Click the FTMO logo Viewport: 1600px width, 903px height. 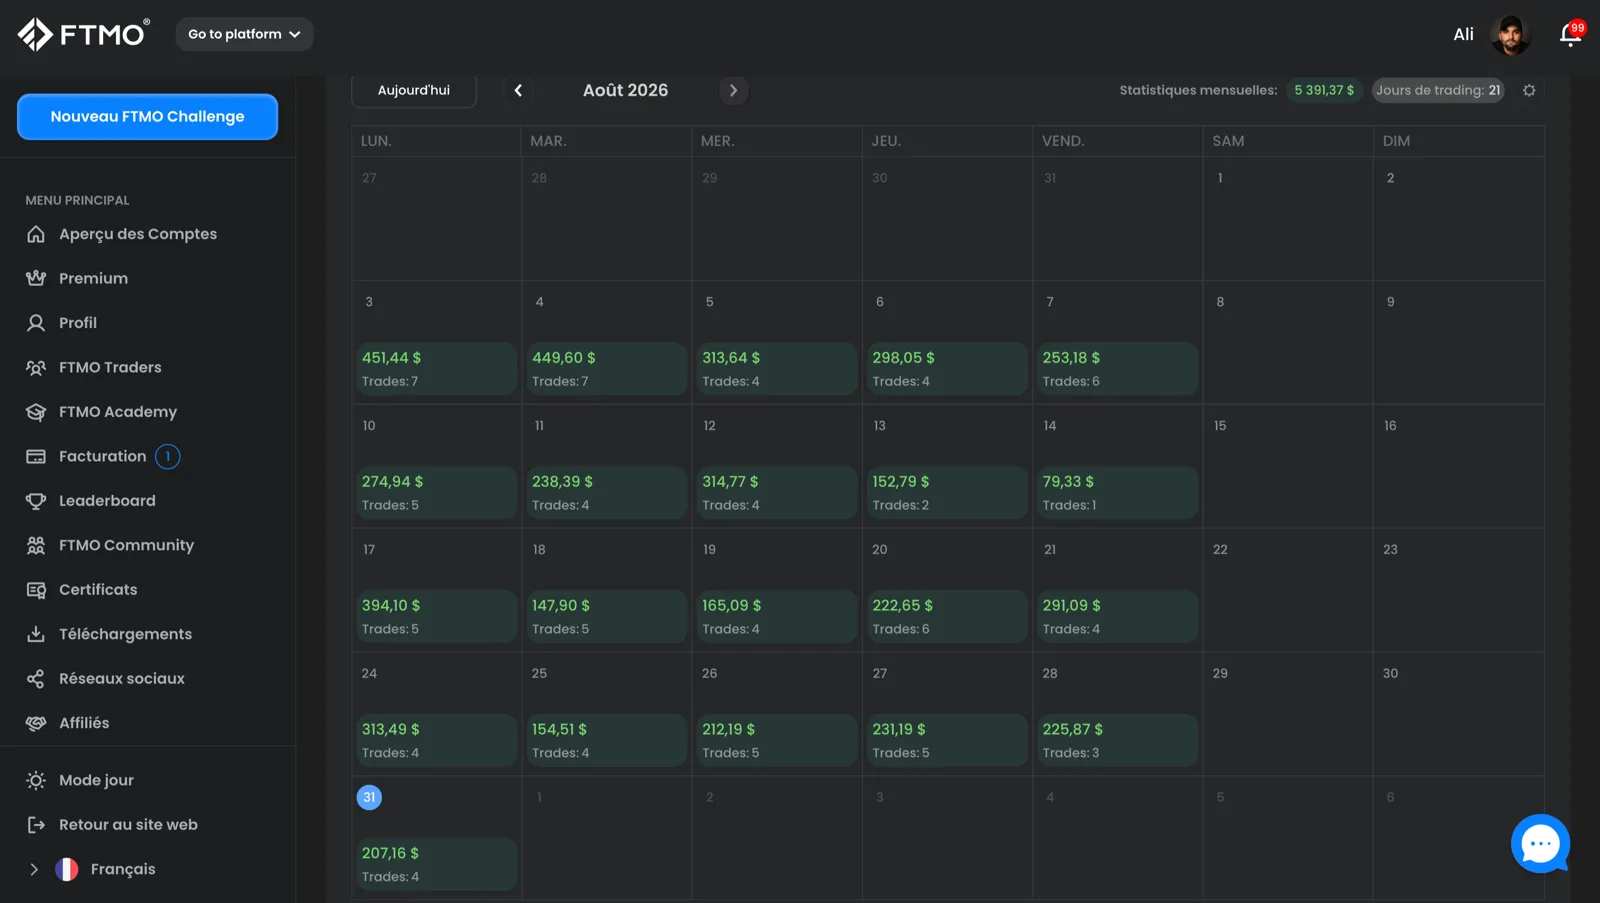[84, 34]
